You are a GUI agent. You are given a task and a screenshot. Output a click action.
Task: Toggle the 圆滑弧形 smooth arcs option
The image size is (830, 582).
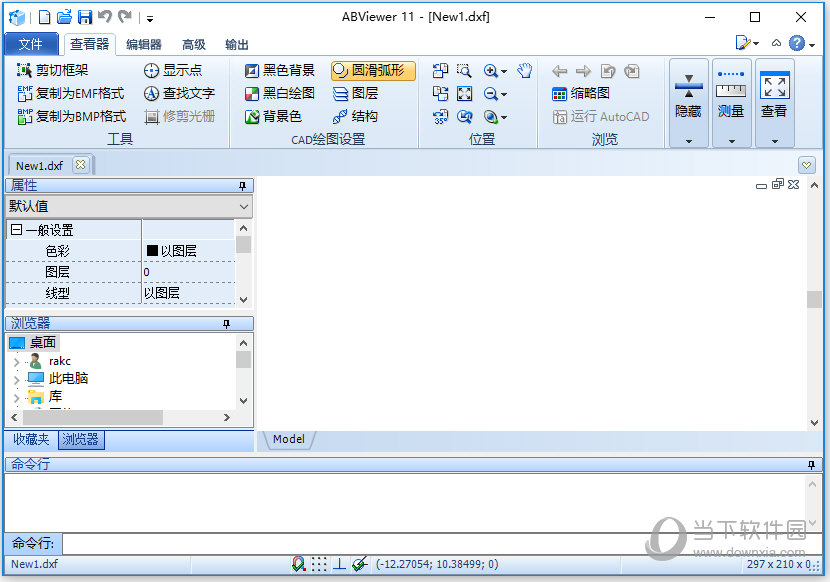click(373, 70)
